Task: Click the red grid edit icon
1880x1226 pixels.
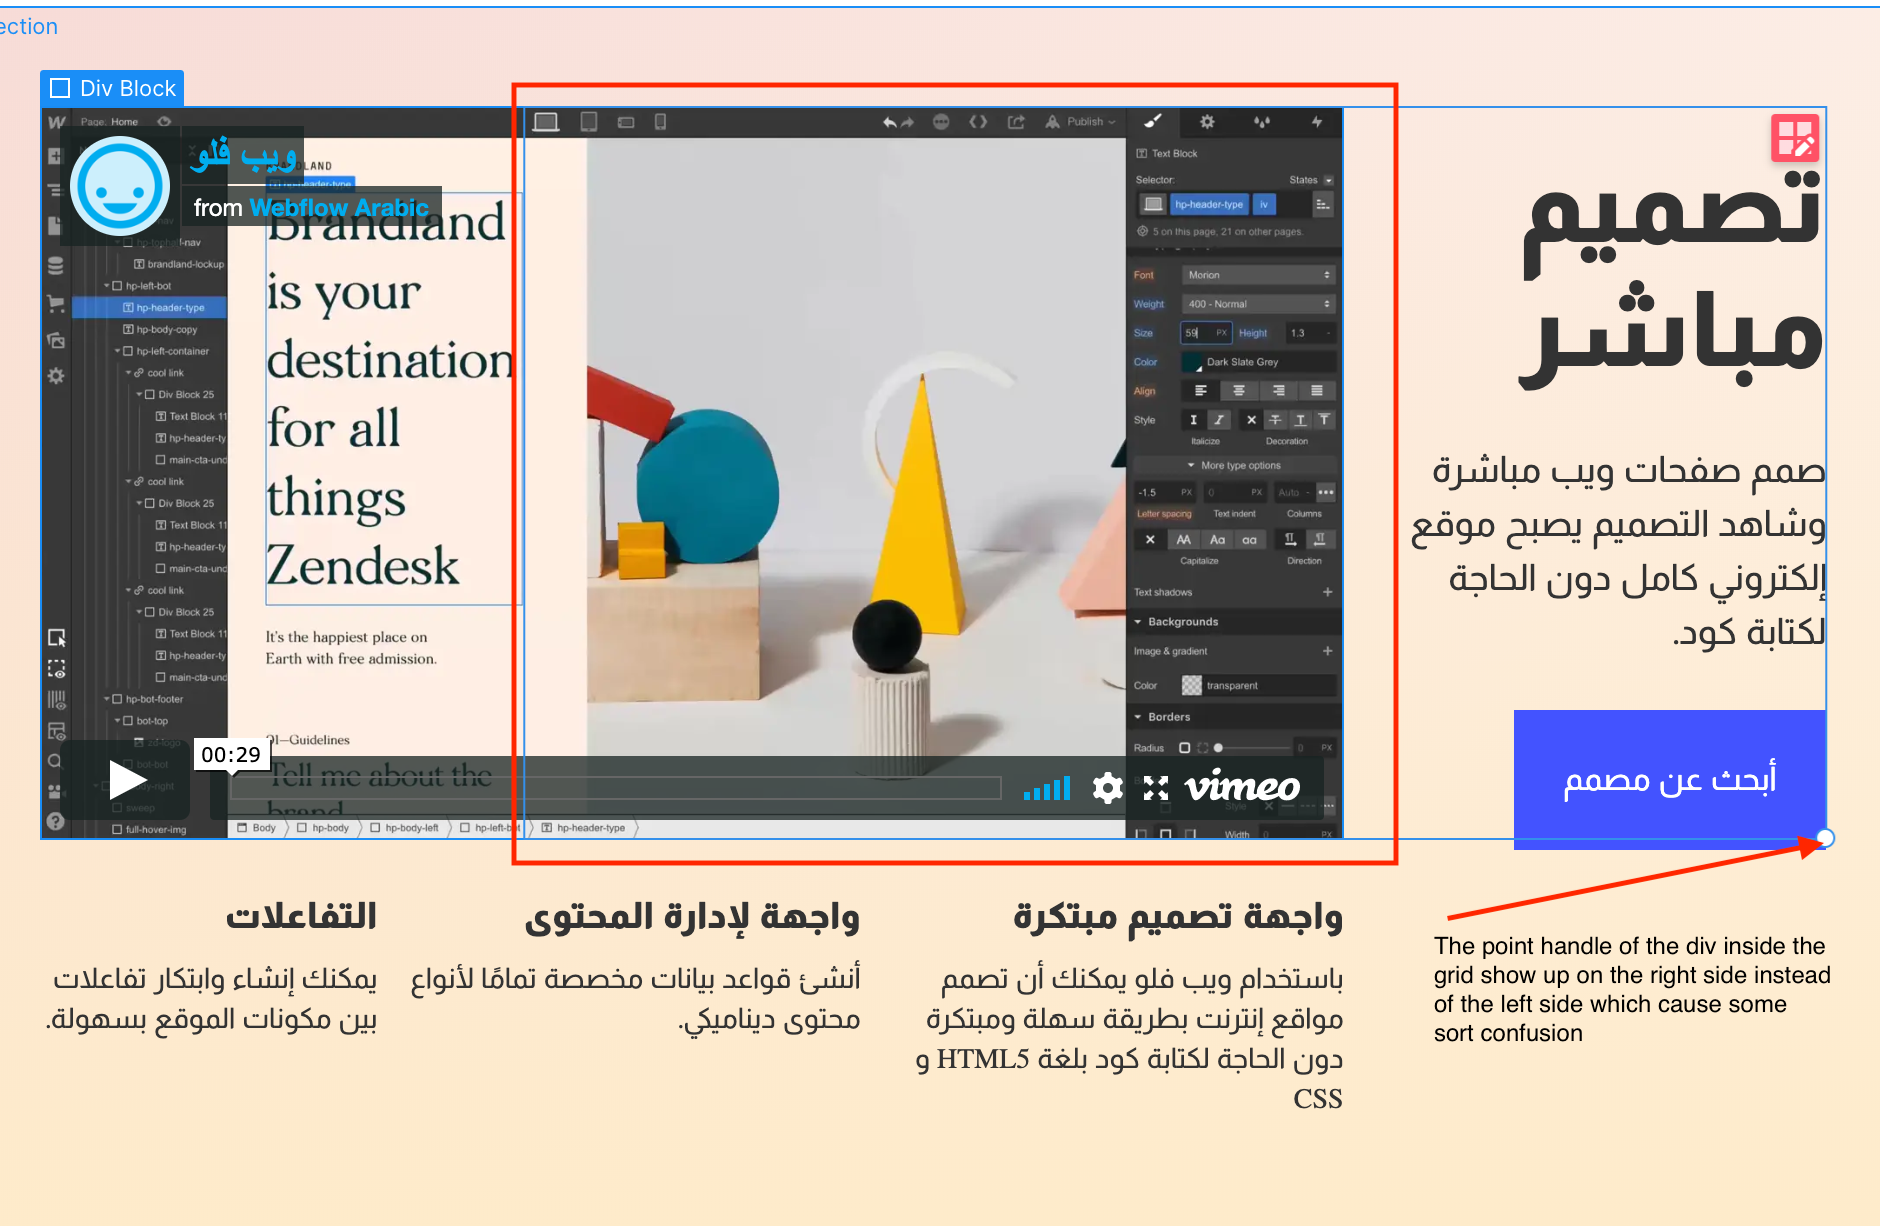Action: click(x=1795, y=138)
